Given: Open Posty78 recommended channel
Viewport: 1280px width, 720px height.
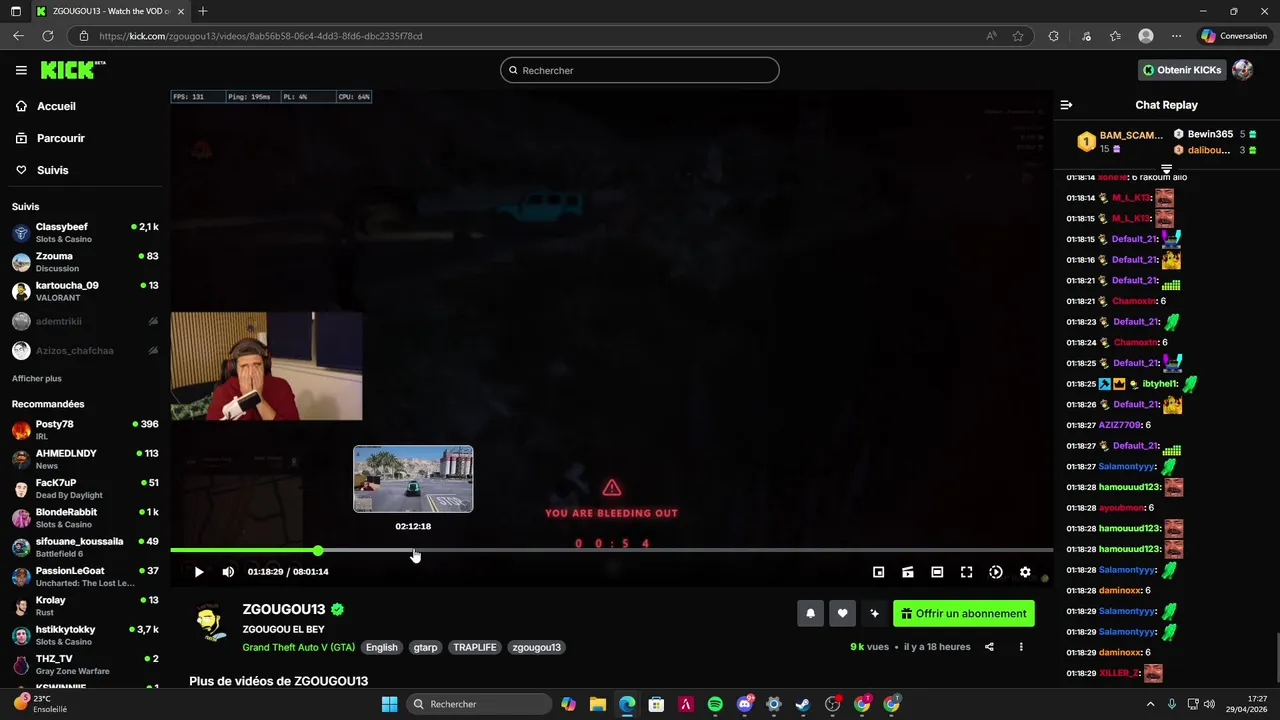Looking at the screenshot, I should (x=85, y=430).
